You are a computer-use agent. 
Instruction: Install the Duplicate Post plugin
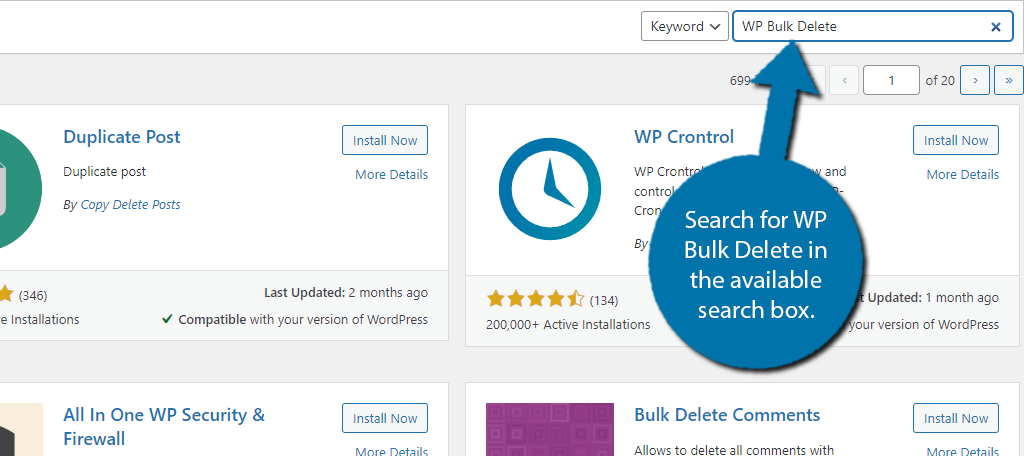point(385,140)
